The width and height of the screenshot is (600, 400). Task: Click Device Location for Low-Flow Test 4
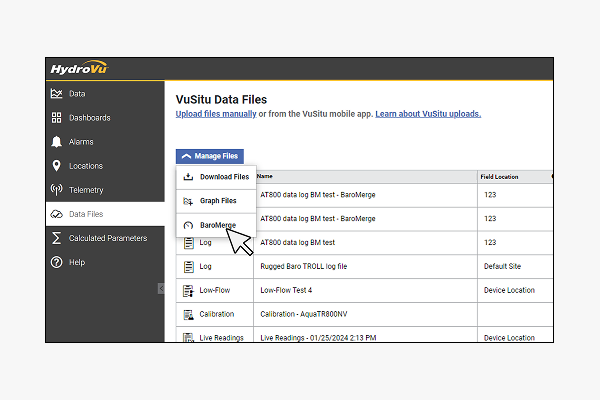pyautogui.click(x=509, y=291)
